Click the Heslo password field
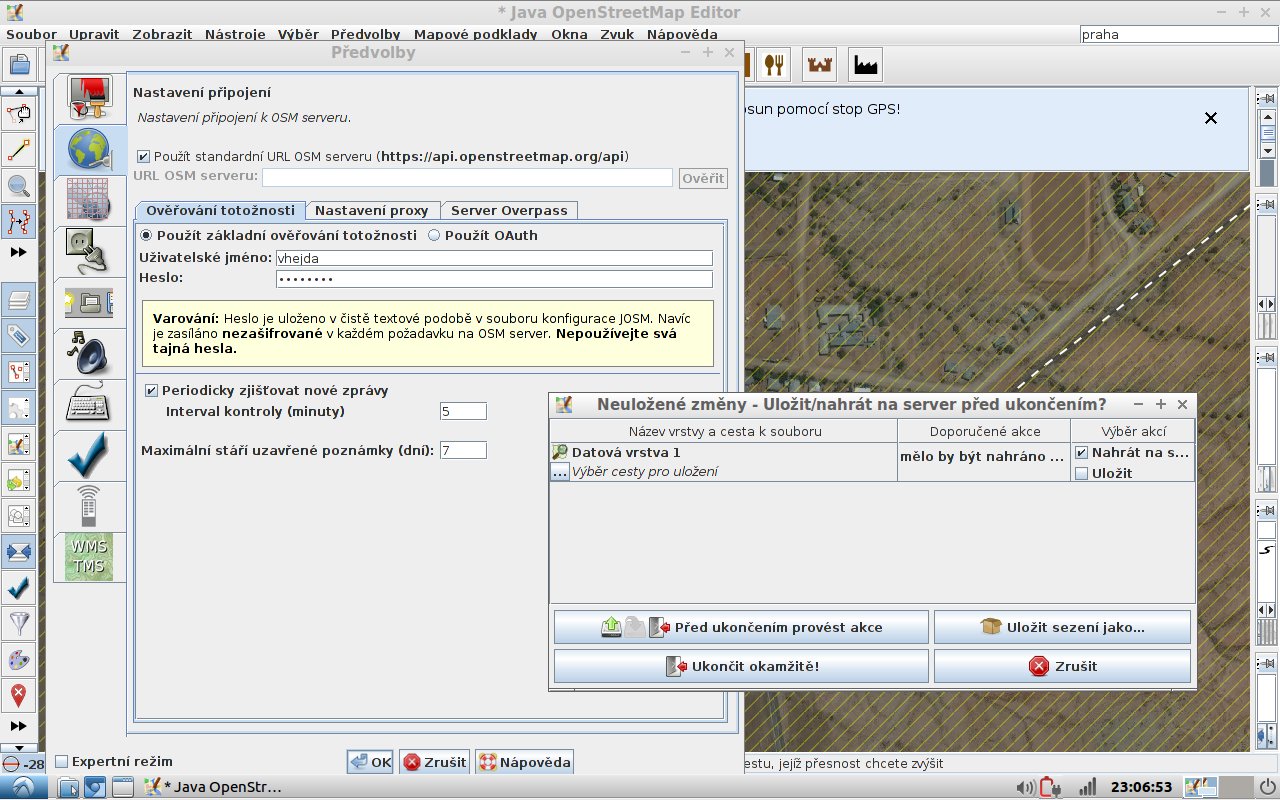1280x800 pixels. coord(494,278)
